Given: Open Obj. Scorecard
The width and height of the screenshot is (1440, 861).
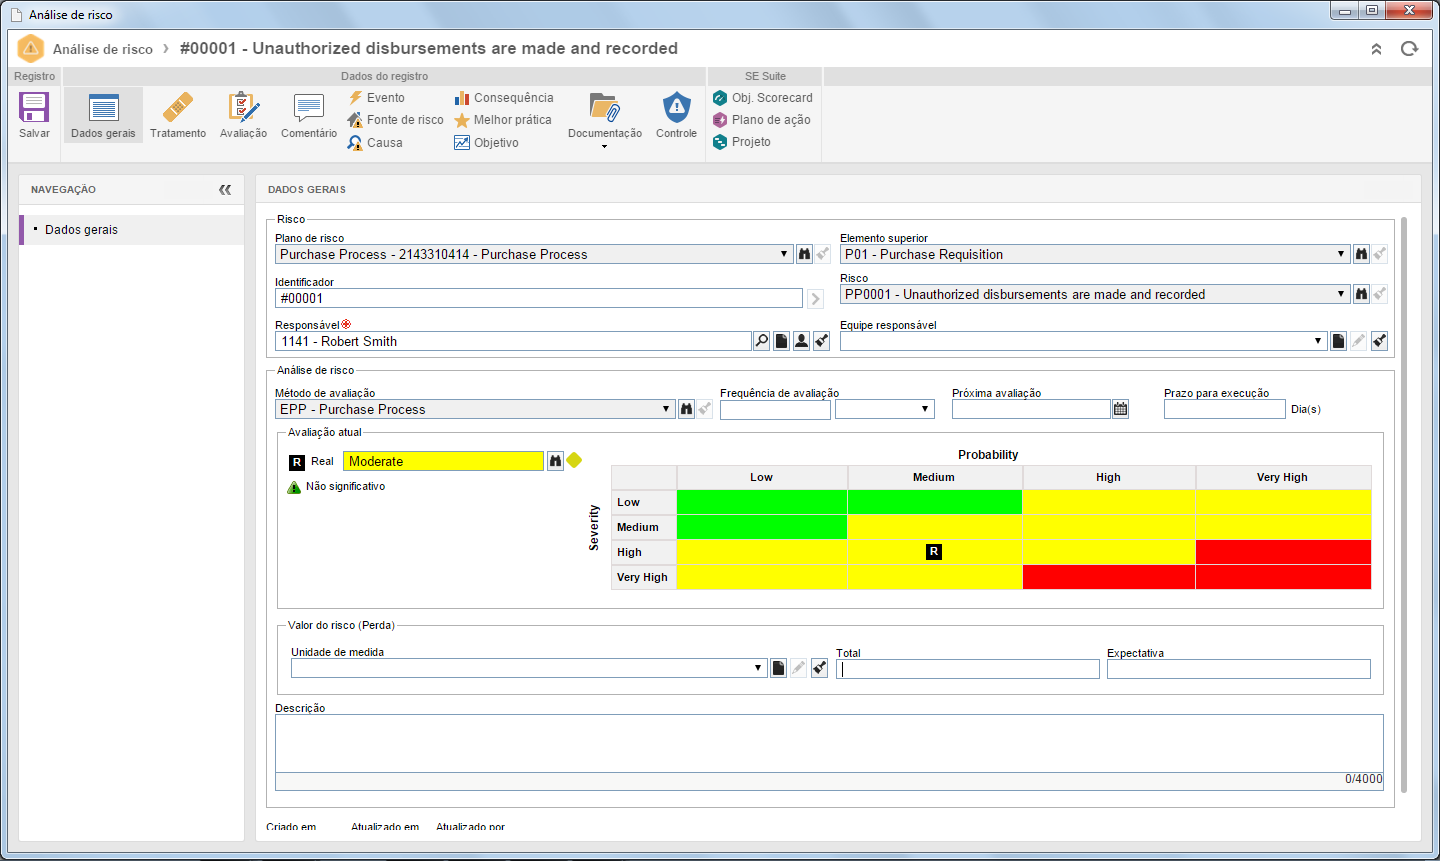Looking at the screenshot, I should 763,98.
